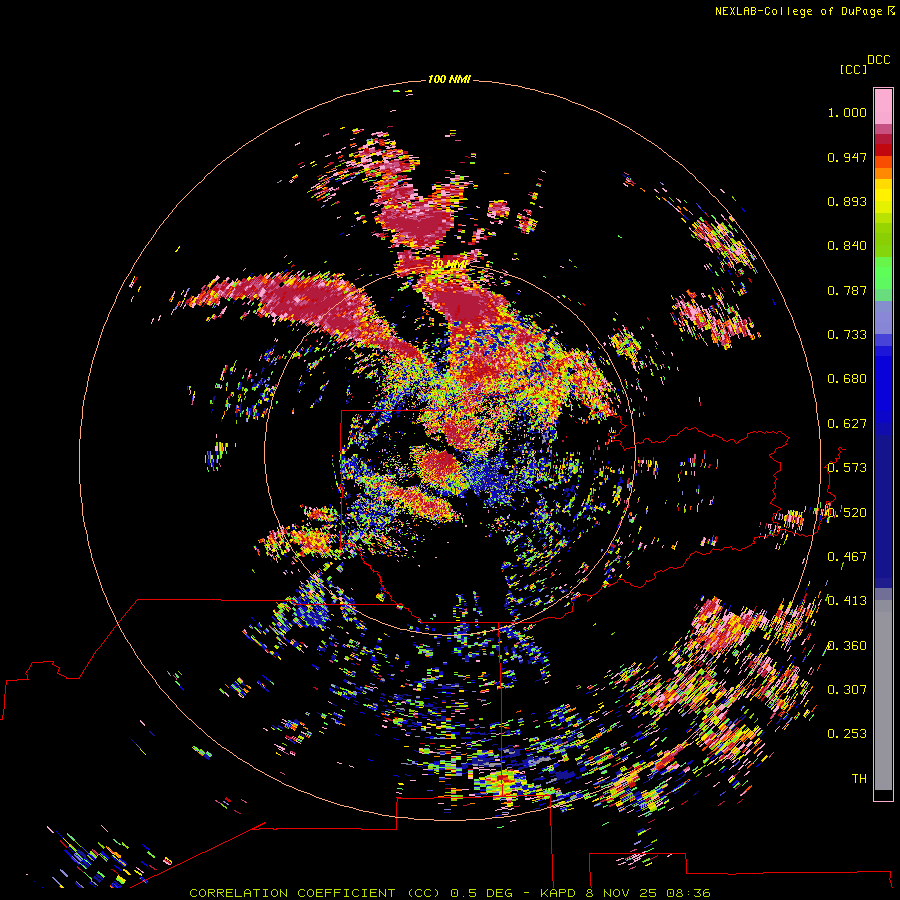900x900 pixels.
Task: Pick the light pink top color bar segment
Action: 883,106
